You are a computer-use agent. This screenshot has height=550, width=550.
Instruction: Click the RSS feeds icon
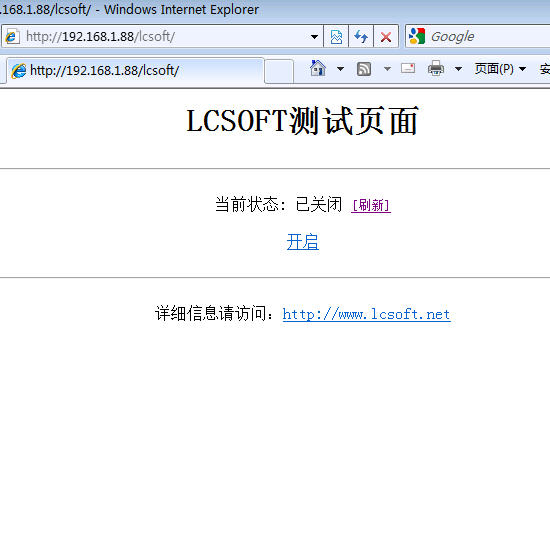(x=364, y=69)
